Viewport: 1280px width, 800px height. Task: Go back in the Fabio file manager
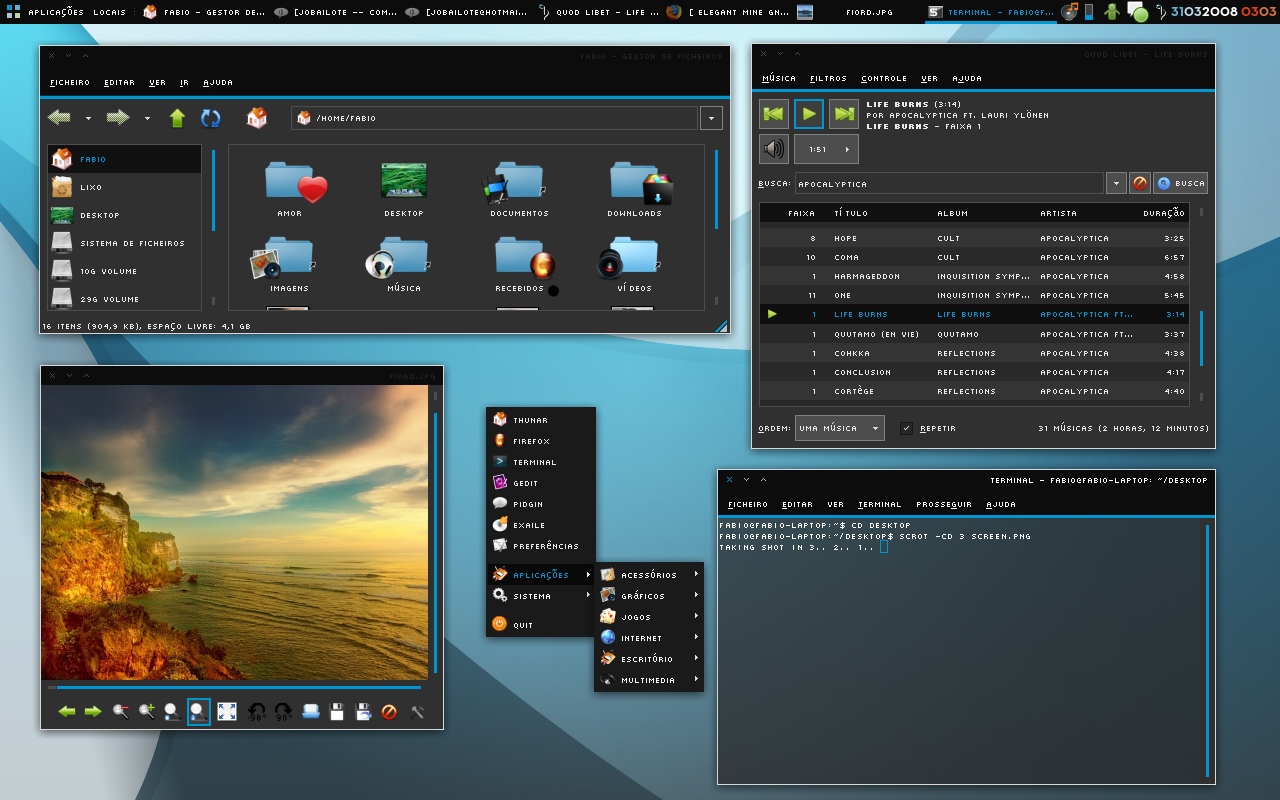(60, 118)
